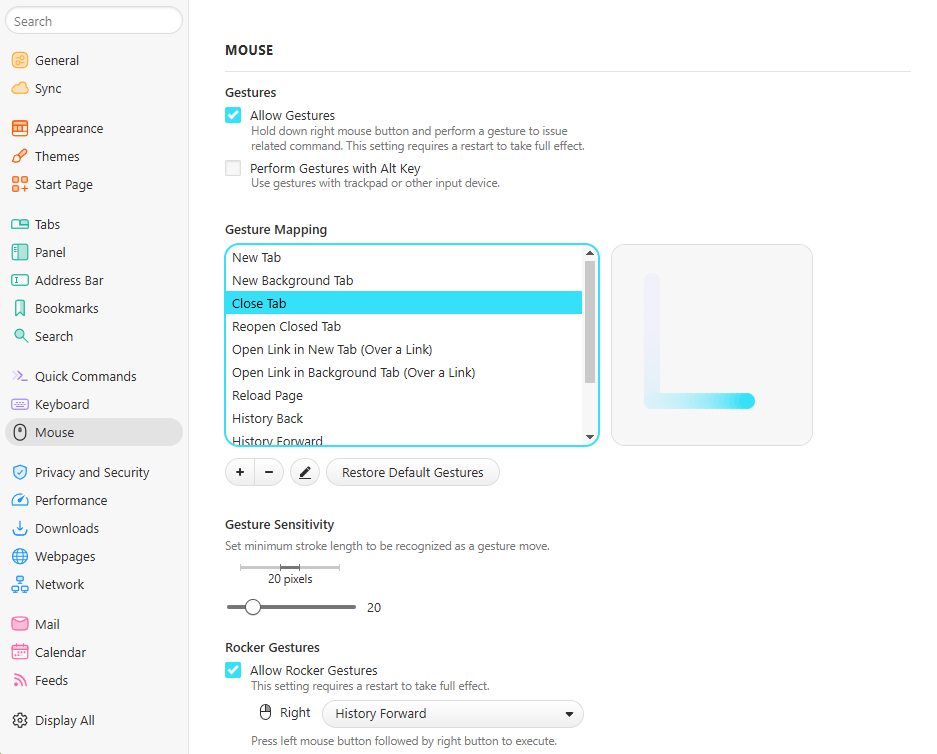Disable the Allow Gestures checkbox
Viewport: 937px width, 754px height.
pos(232,115)
